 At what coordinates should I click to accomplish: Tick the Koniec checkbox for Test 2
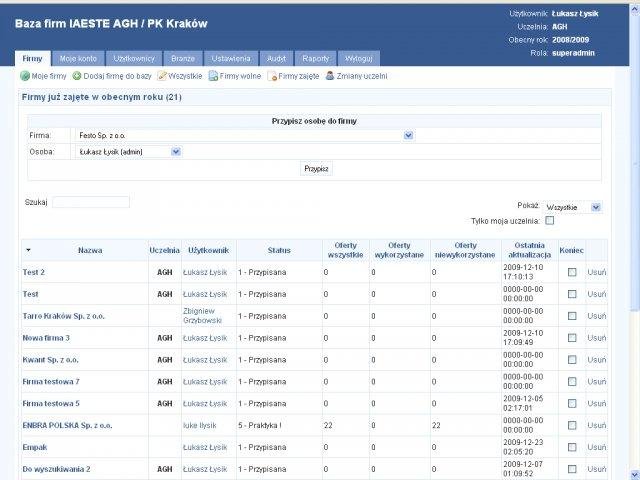tap(572, 272)
